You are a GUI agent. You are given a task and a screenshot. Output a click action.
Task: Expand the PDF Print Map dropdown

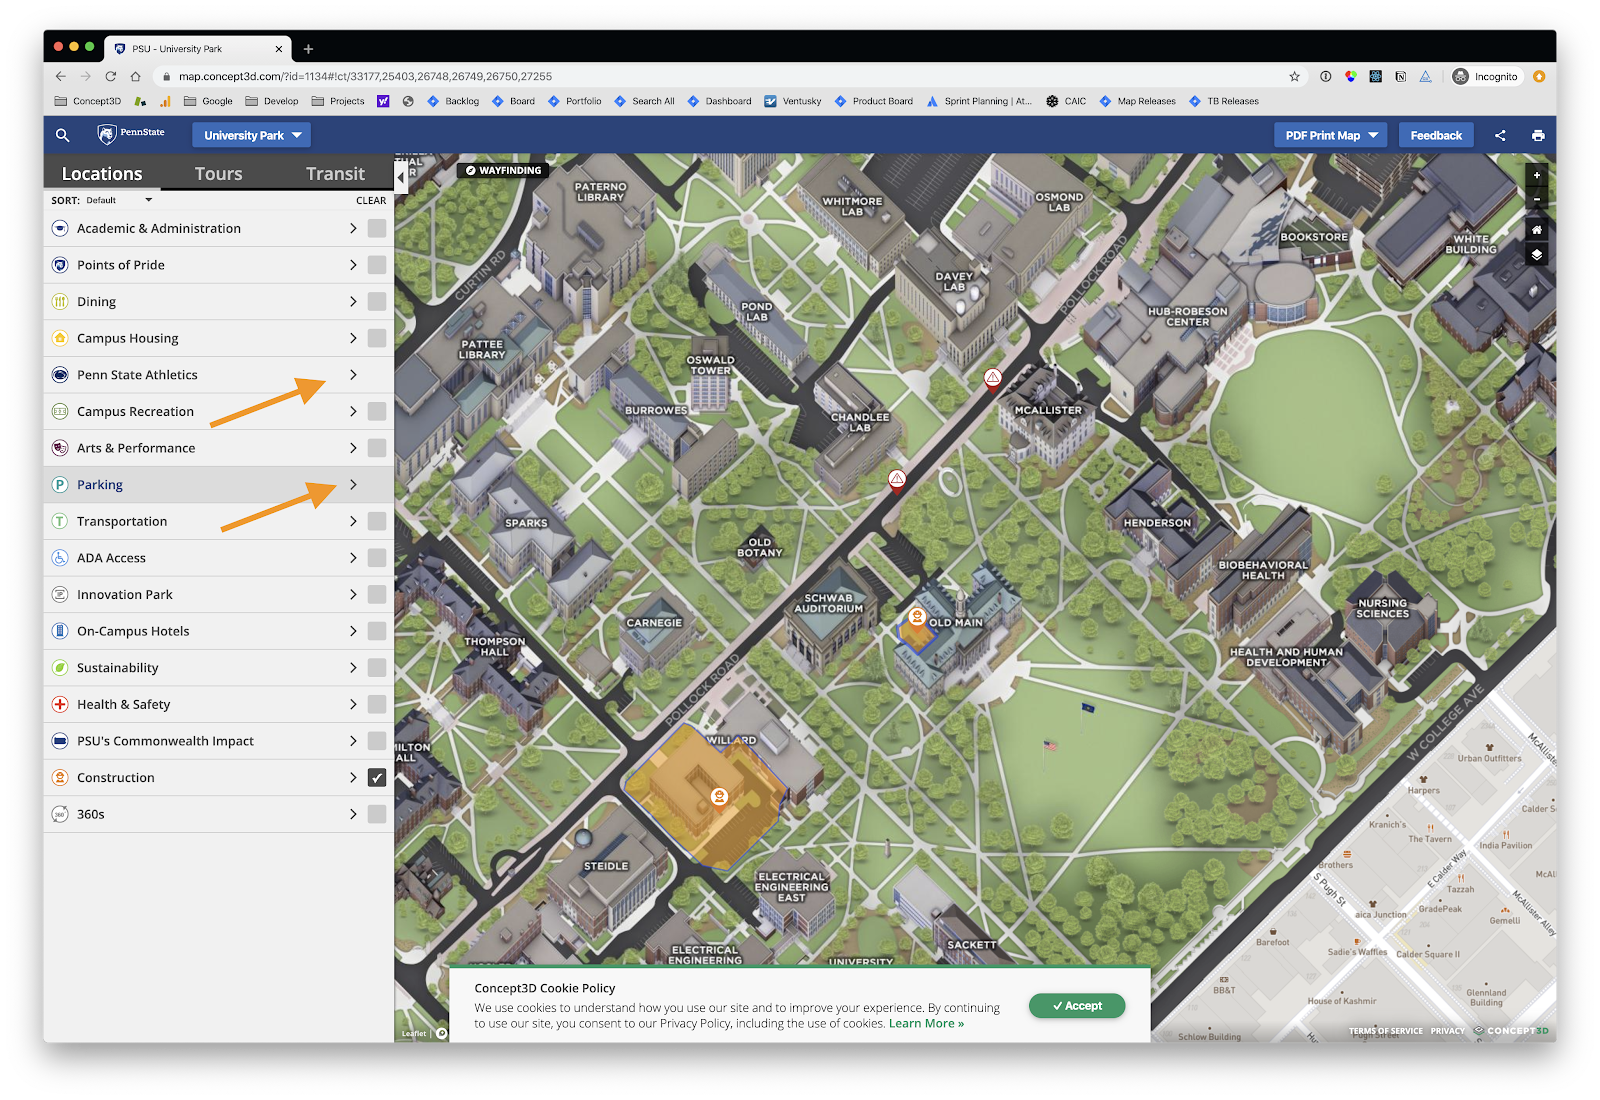(1330, 135)
